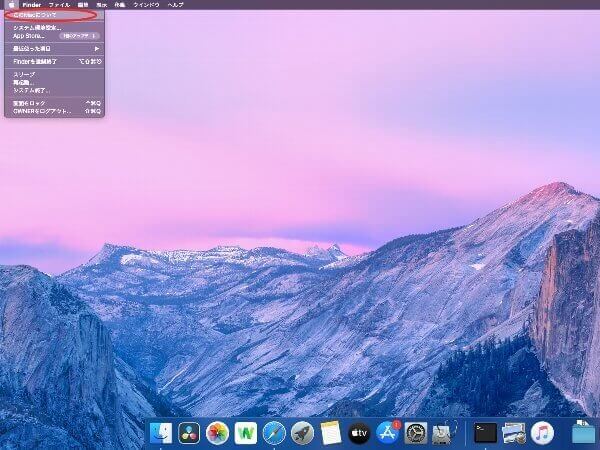This screenshot has height=450, width=600.
Task: Select 画面をロック menu entry
Action: [x=54, y=103]
